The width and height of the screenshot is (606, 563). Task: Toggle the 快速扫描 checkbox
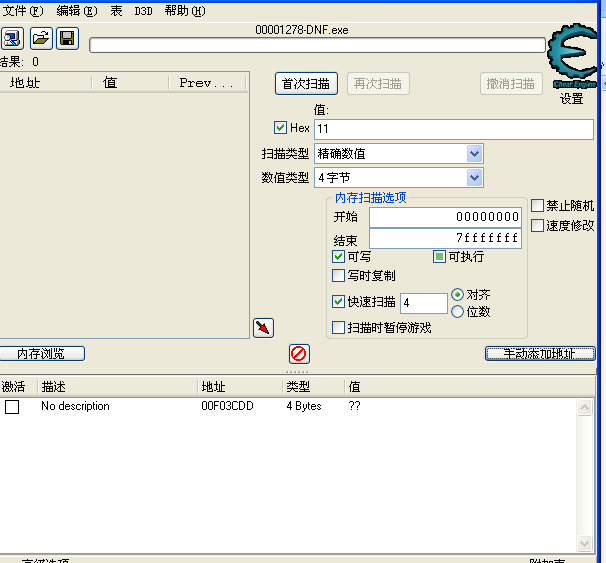click(x=338, y=301)
